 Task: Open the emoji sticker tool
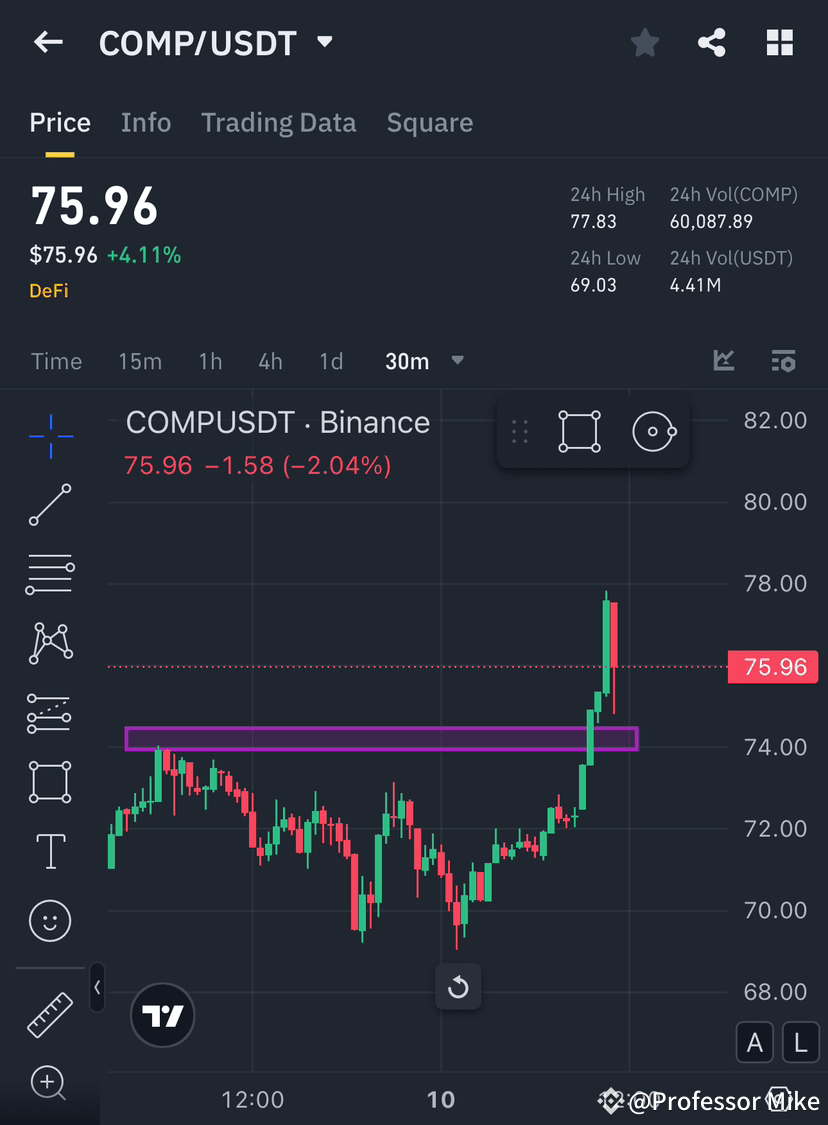point(50,920)
